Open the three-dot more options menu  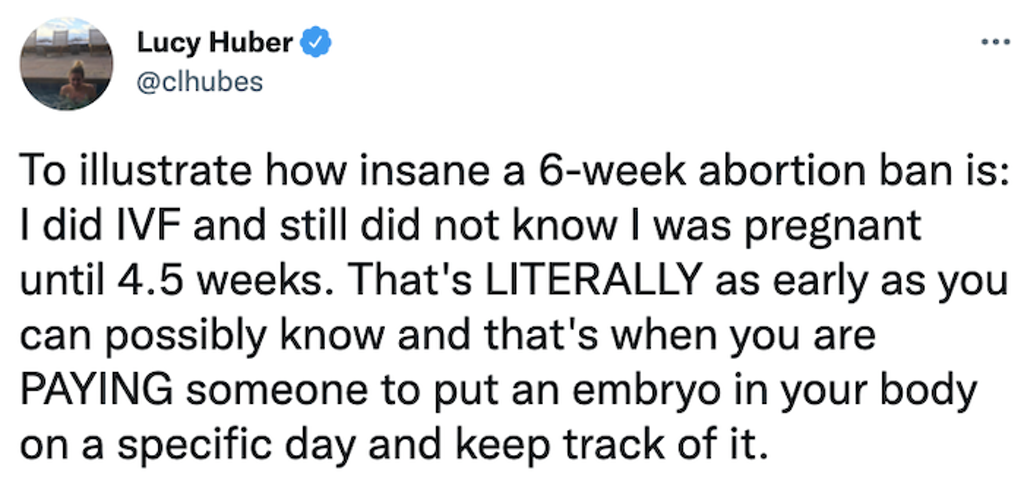coord(995,42)
